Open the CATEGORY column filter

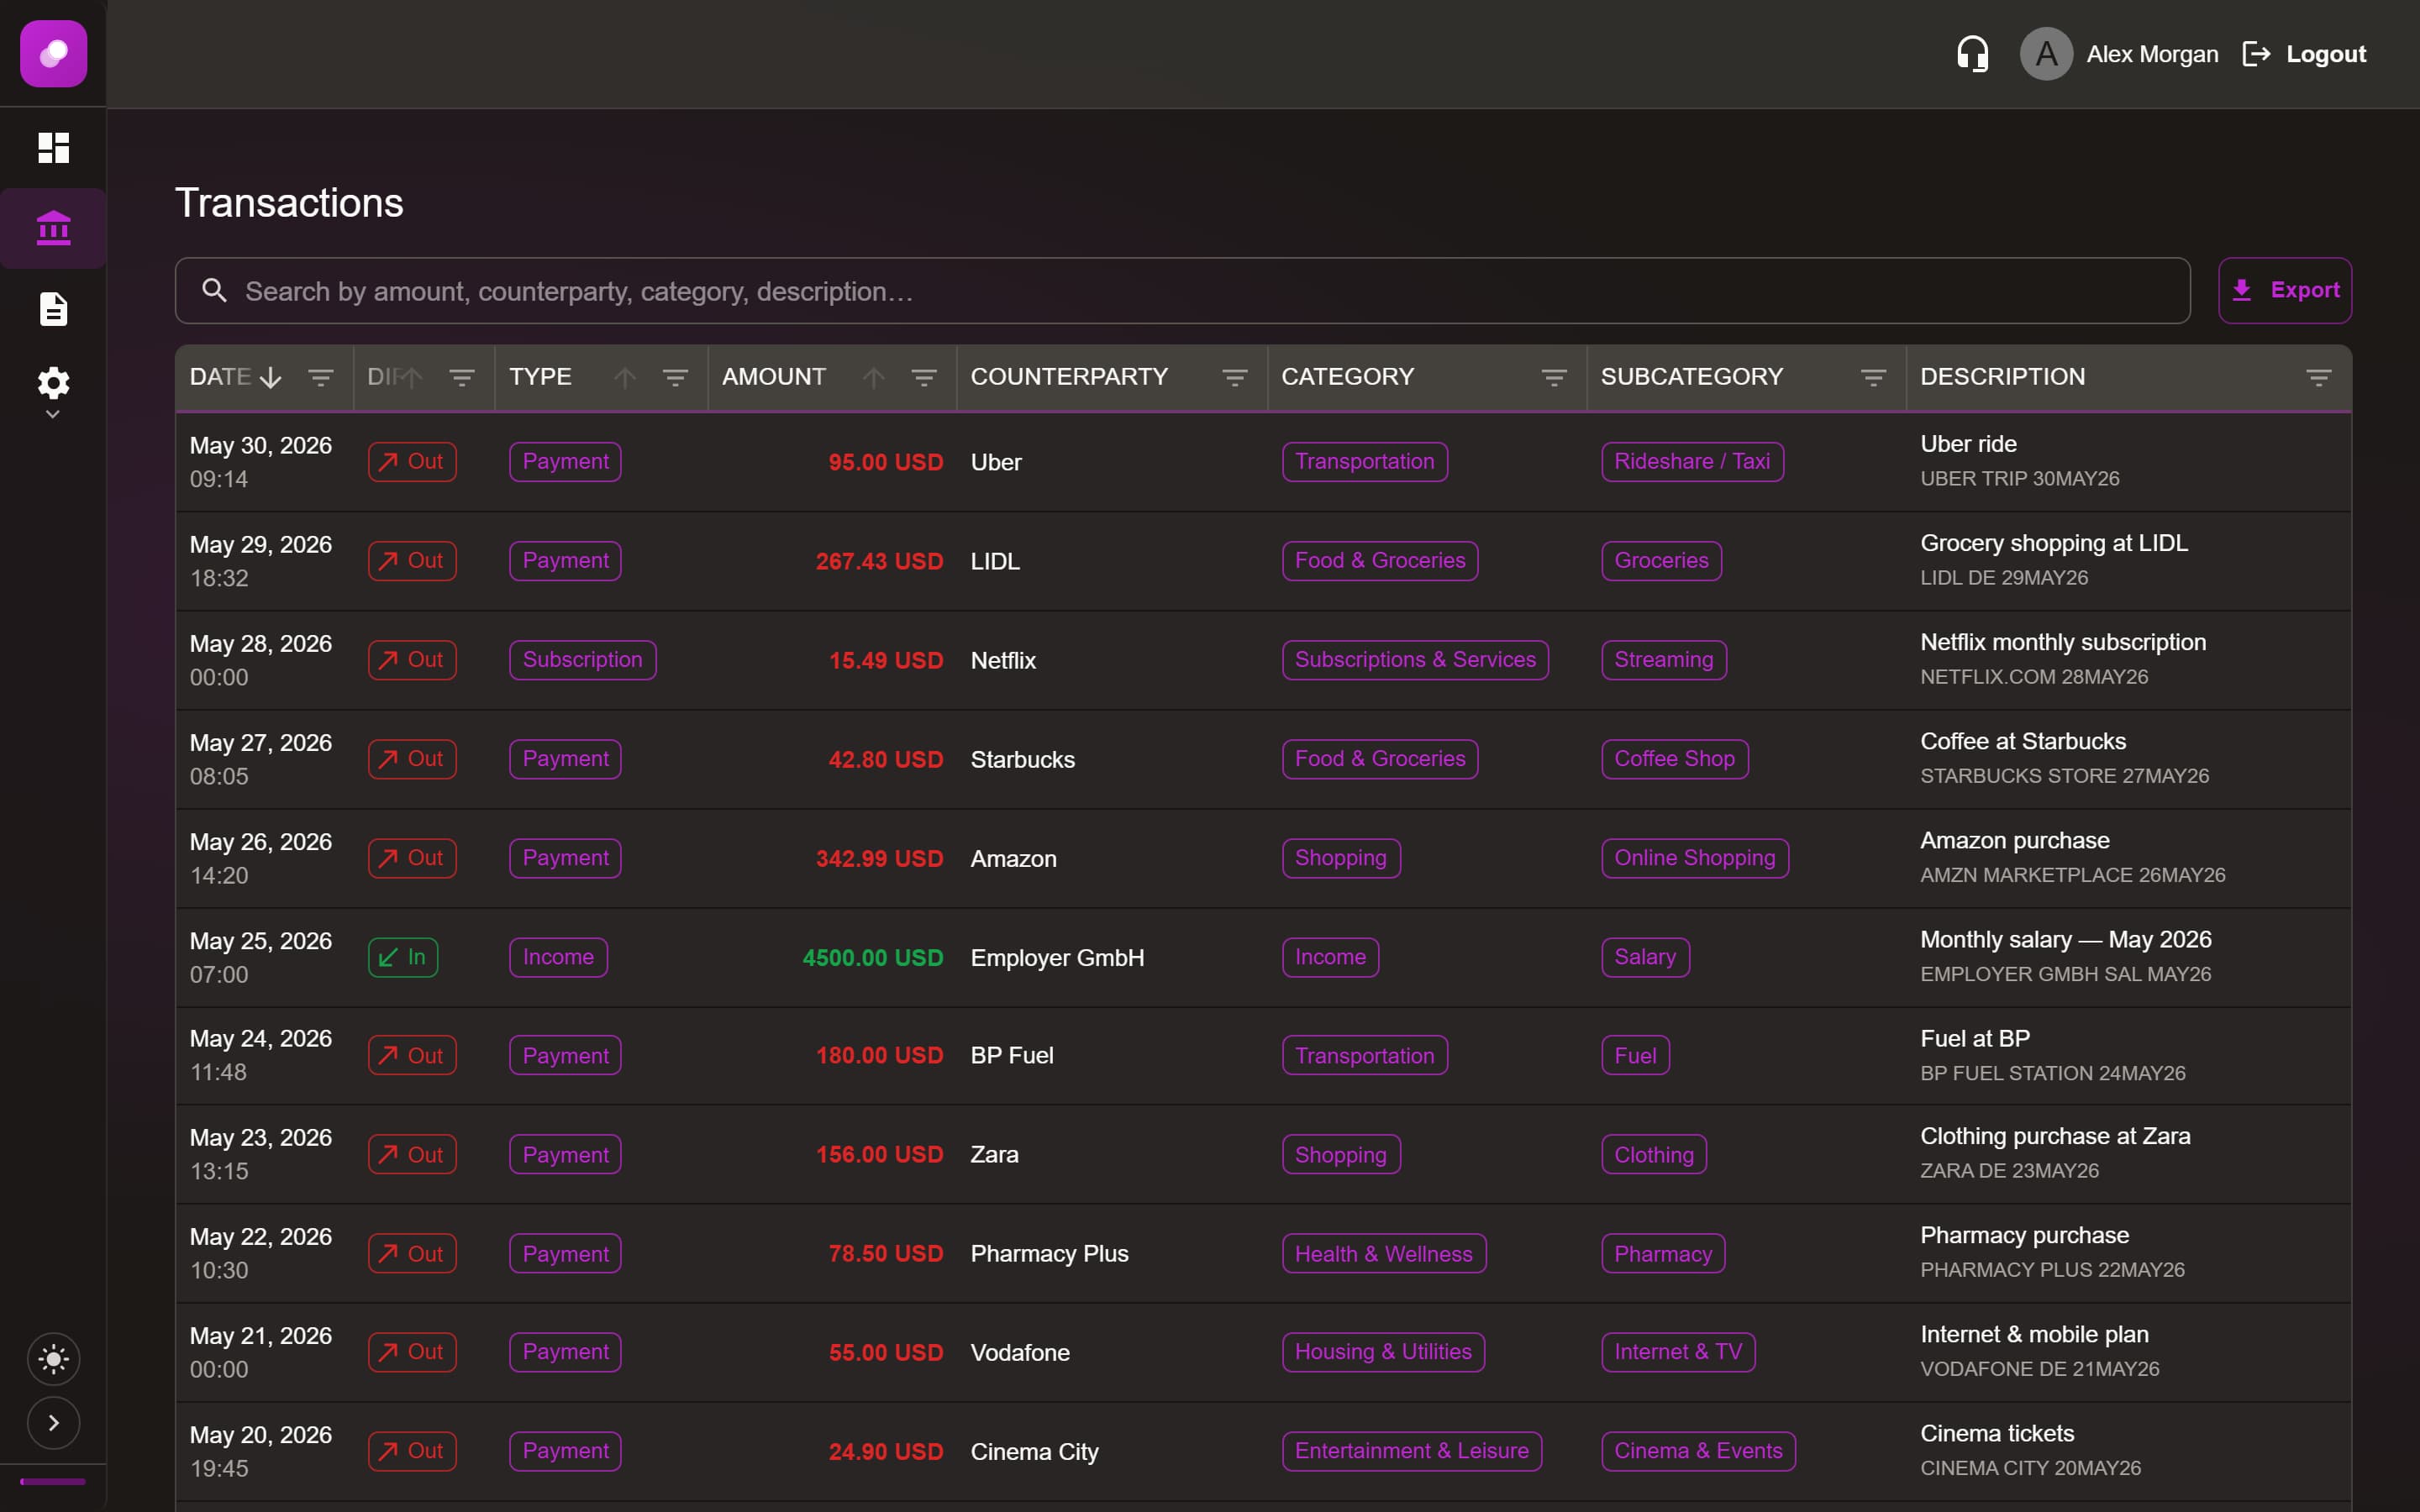click(x=1554, y=378)
